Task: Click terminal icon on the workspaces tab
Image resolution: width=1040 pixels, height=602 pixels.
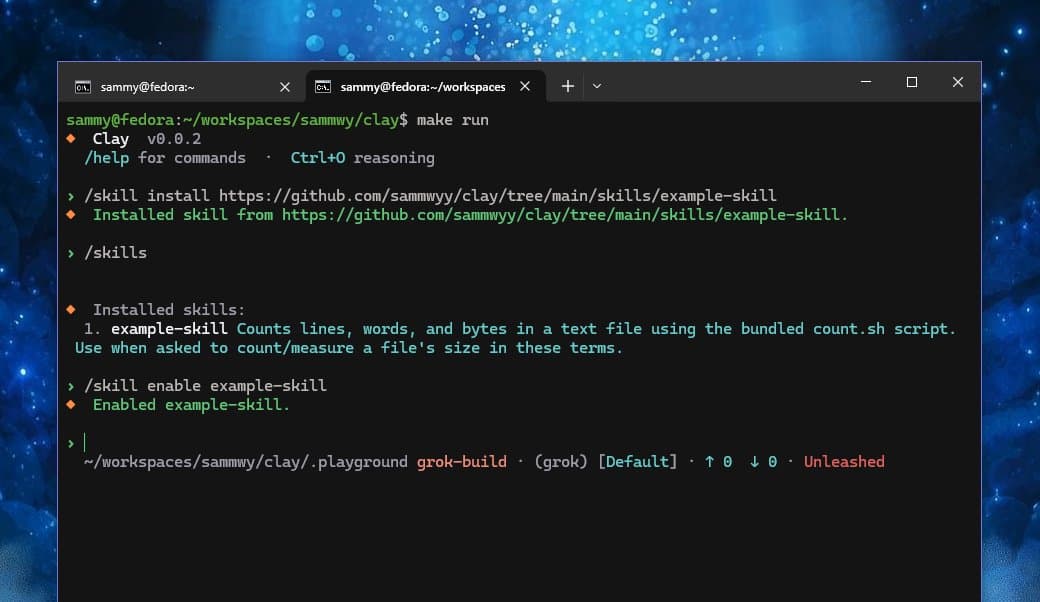Action: [x=323, y=87]
